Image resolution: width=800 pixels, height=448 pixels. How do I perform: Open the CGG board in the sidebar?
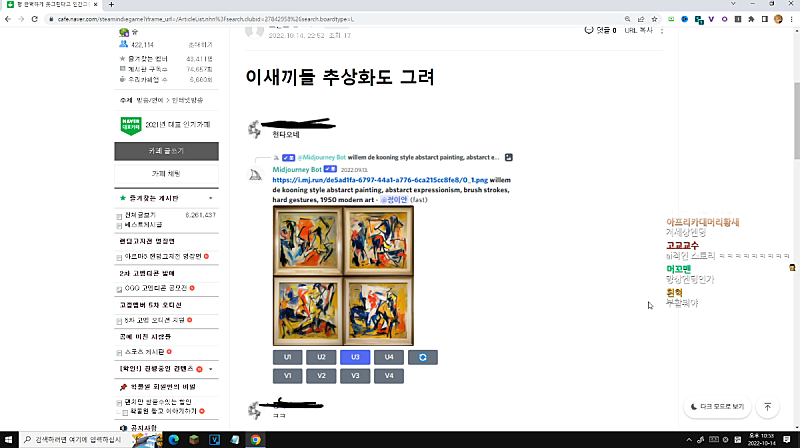pos(156,288)
